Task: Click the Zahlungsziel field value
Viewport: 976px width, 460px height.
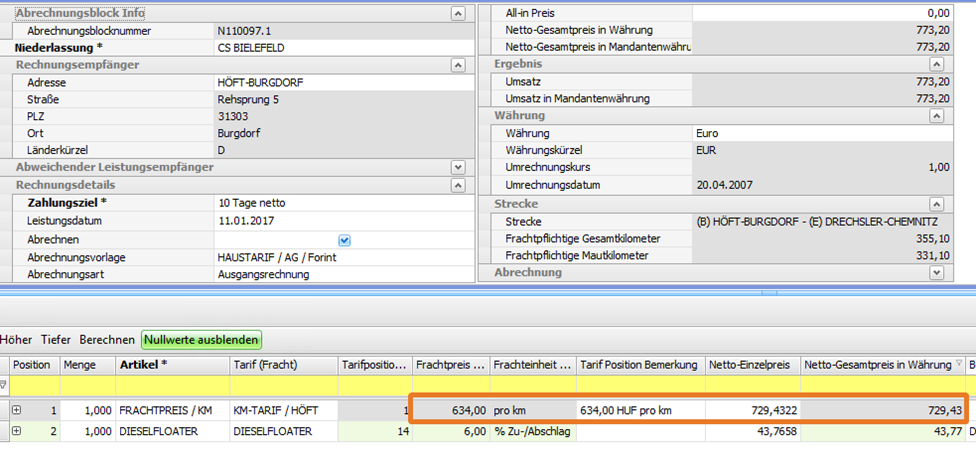Action: 340,203
